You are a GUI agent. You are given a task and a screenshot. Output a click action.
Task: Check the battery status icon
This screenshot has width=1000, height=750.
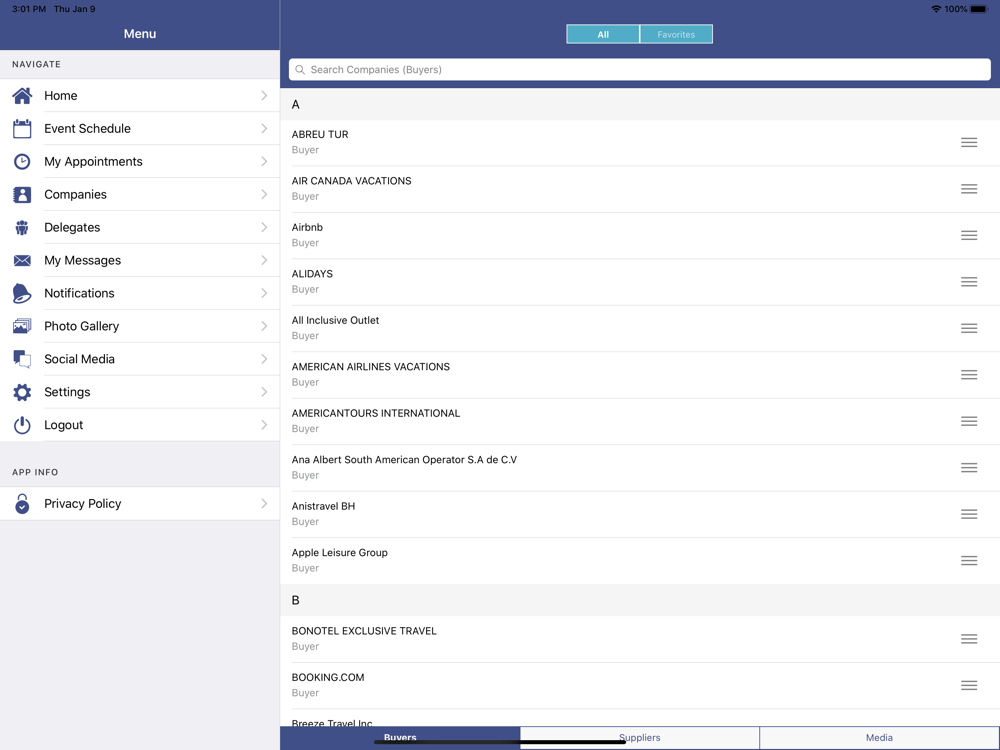click(980, 9)
